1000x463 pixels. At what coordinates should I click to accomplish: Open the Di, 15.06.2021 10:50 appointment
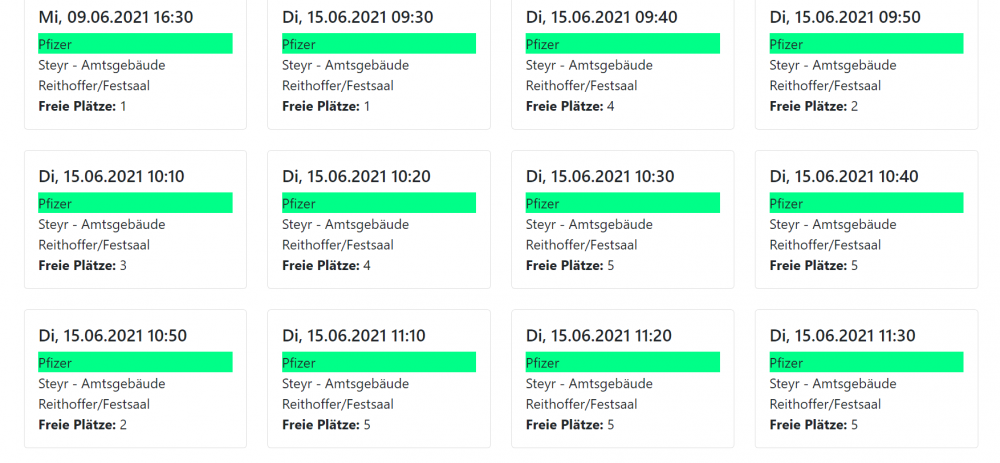click(x=135, y=379)
